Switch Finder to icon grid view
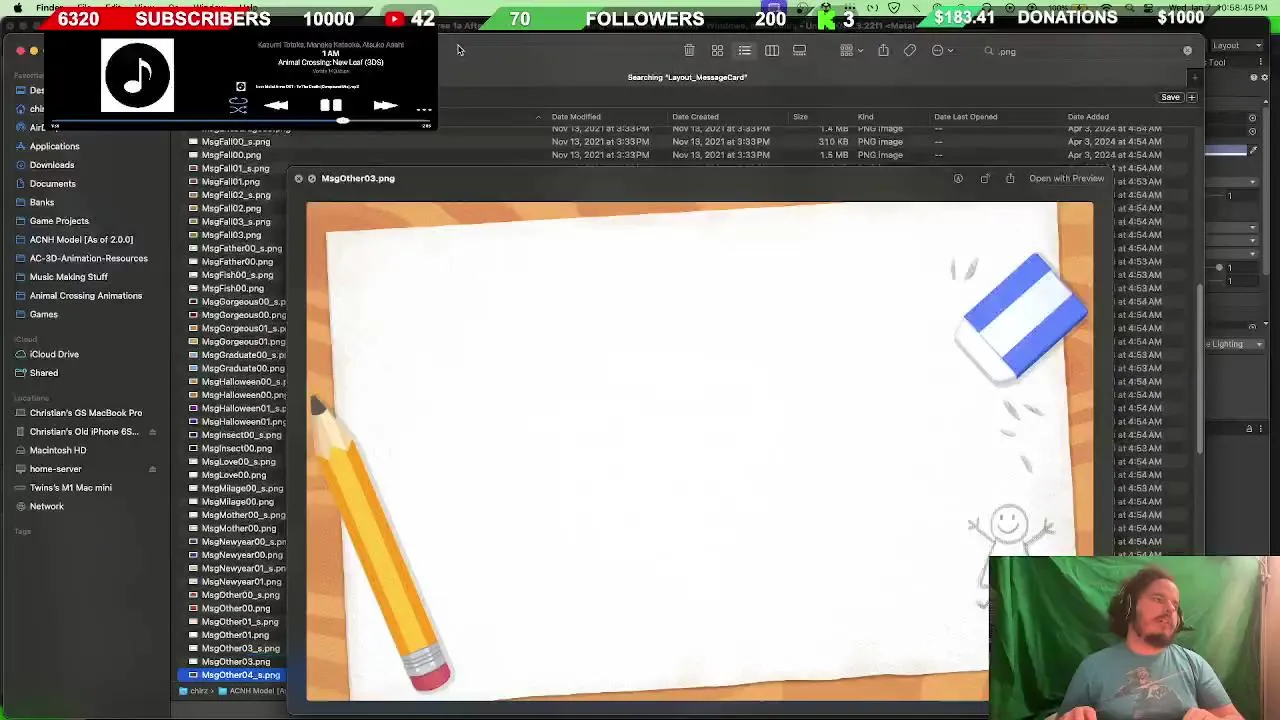This screenshot has width=1280, height=720. pos(717,51)
